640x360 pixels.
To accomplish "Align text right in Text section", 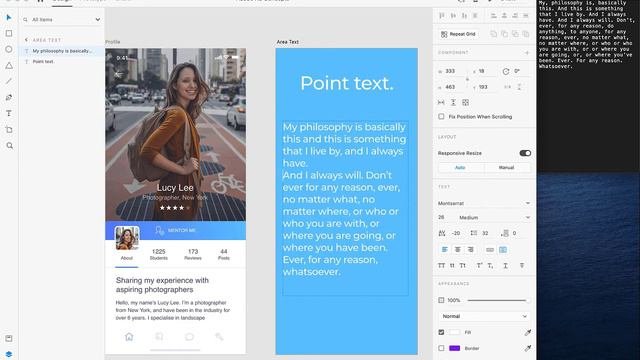I will [x=471, y=249].
